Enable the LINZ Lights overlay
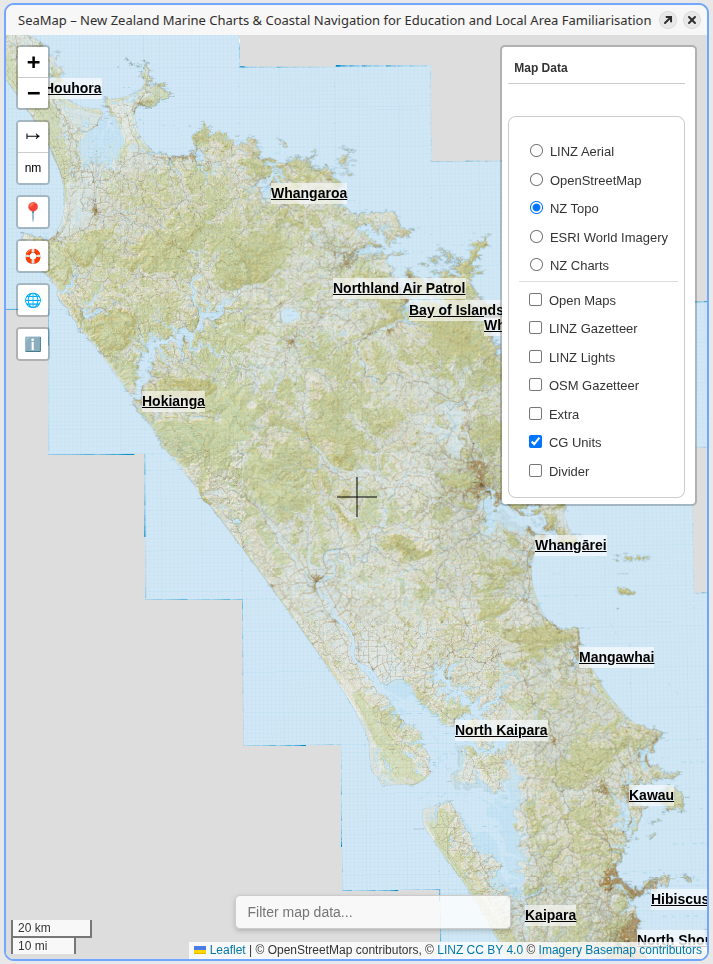This screenshot has height=964, width=713. point(536,357)
